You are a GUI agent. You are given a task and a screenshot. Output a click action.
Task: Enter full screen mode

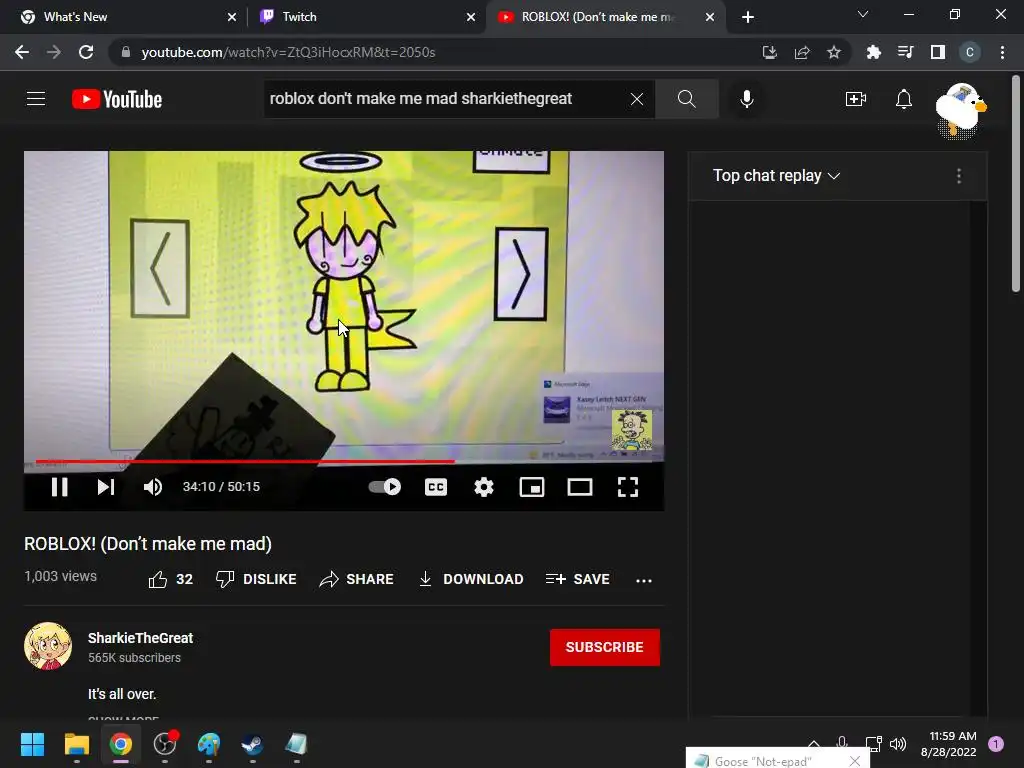(628, 487)
